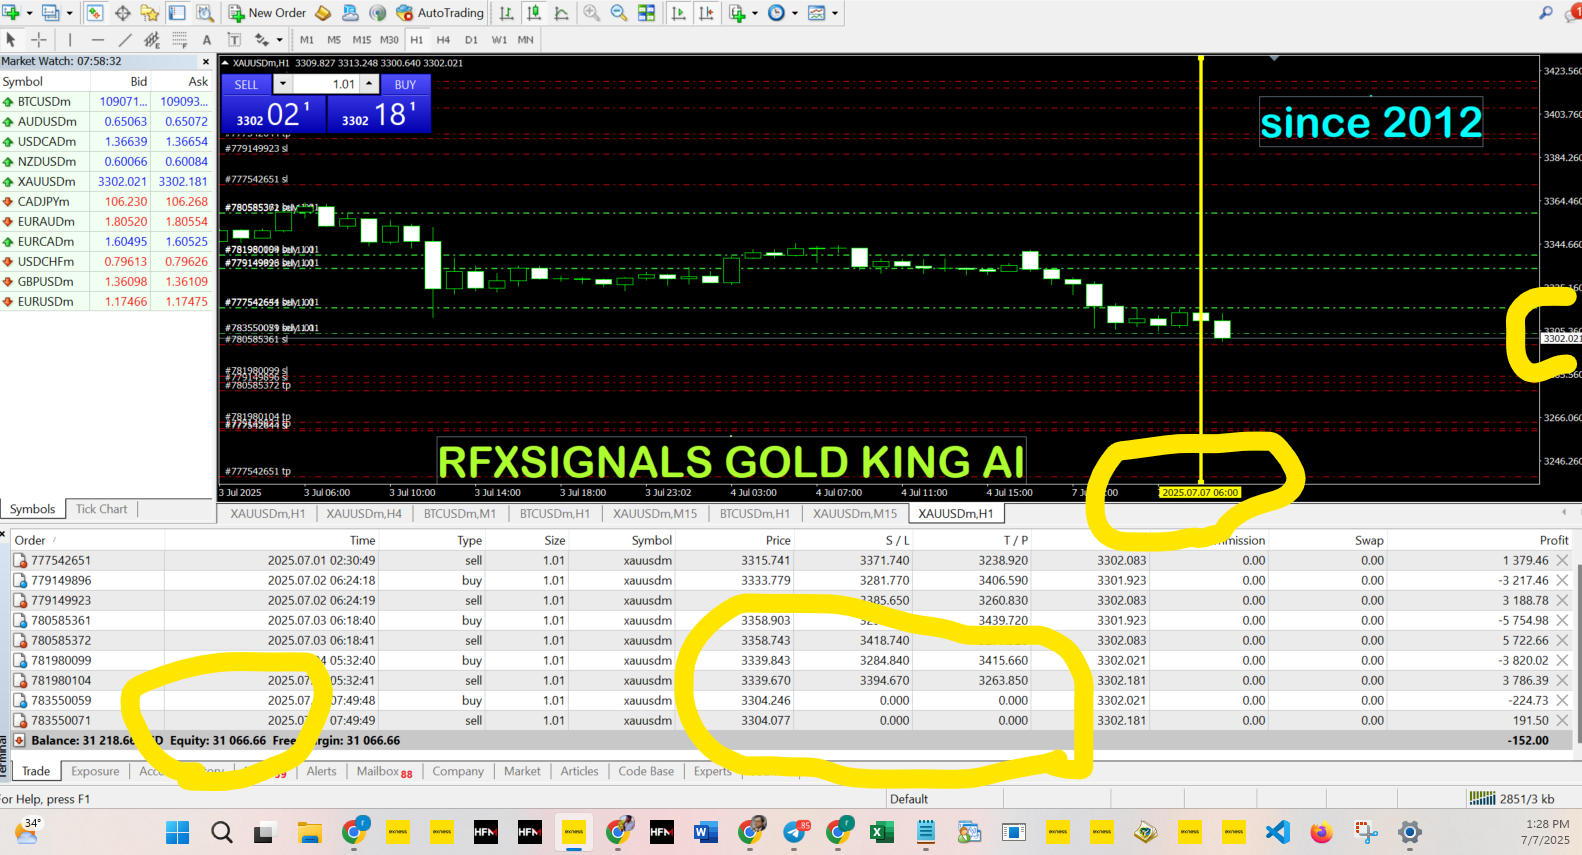Select the text (A) tool

click(x=207, y=40)
